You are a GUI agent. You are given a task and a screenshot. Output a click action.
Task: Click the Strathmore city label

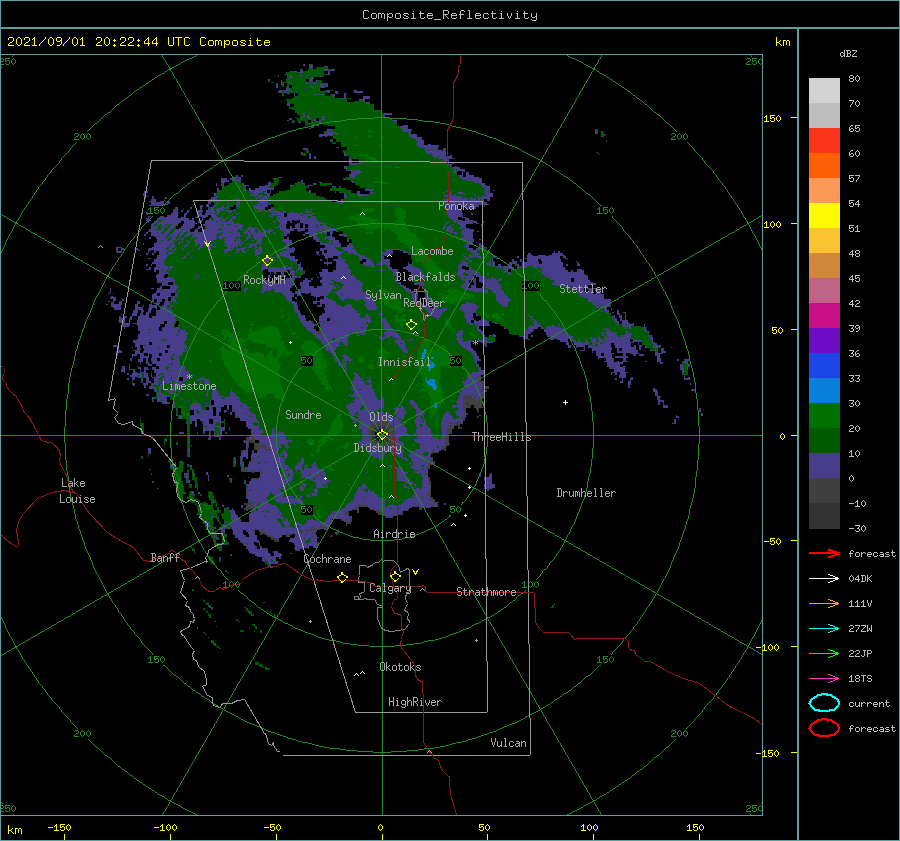point(486,592)
